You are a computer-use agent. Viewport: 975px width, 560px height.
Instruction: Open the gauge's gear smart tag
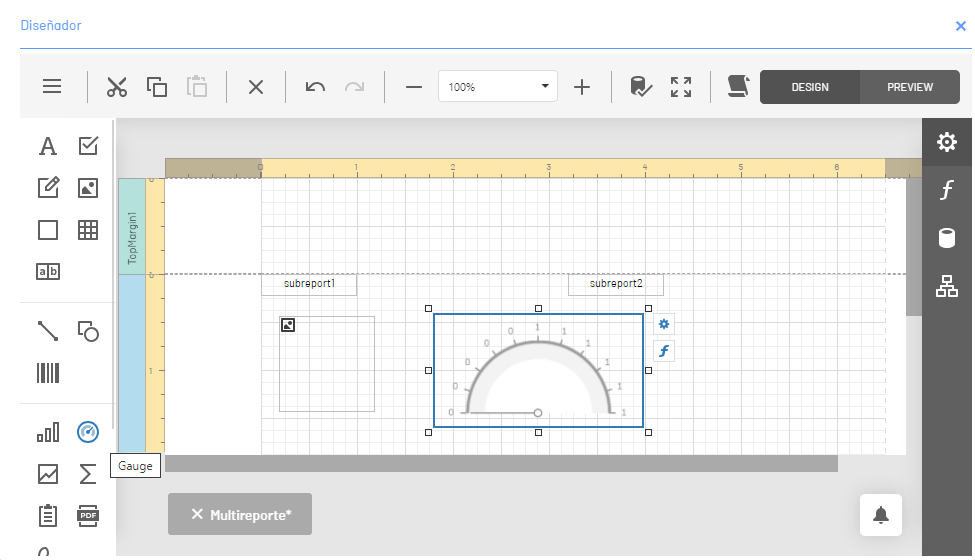click(x=664, y=324)
